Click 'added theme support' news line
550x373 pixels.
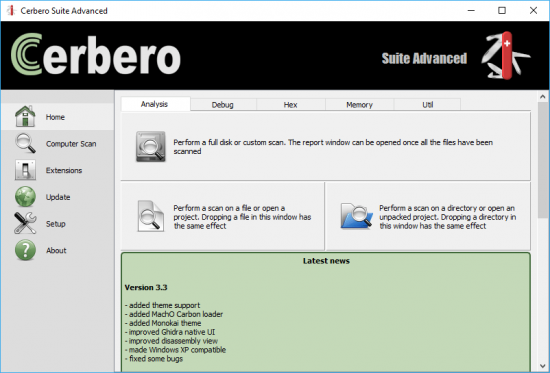pyautogui.click(x=162, y=305)
